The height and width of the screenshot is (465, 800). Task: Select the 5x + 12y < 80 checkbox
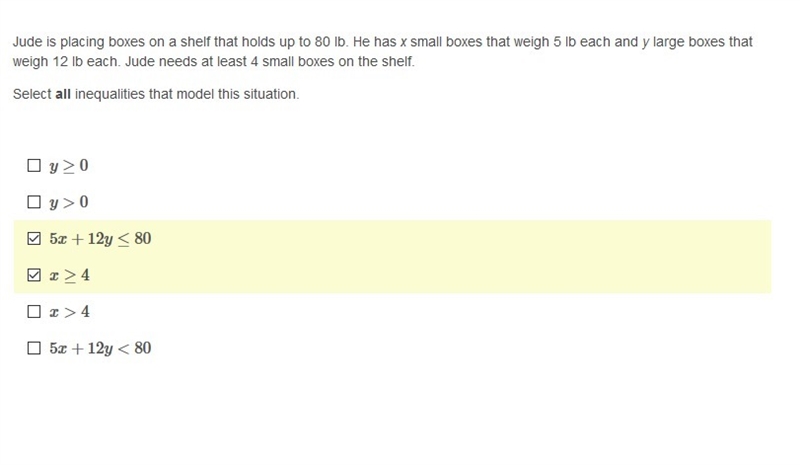(34, 348)
